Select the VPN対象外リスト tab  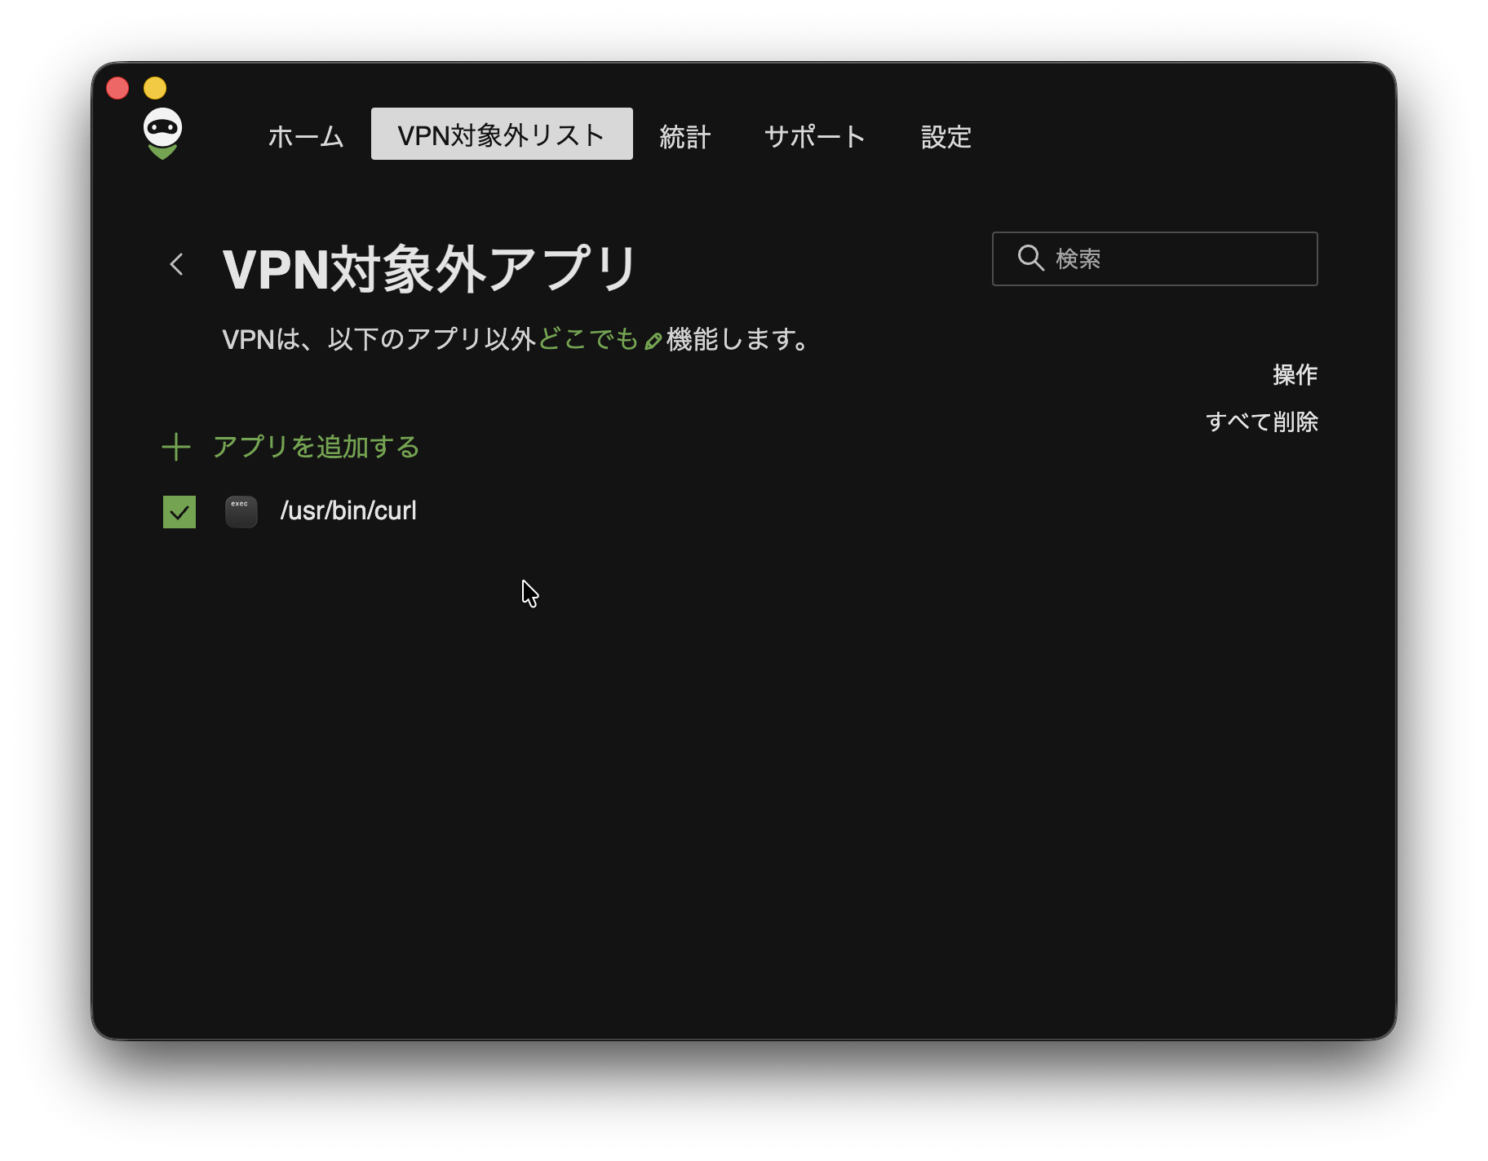[x=501, y=134]
